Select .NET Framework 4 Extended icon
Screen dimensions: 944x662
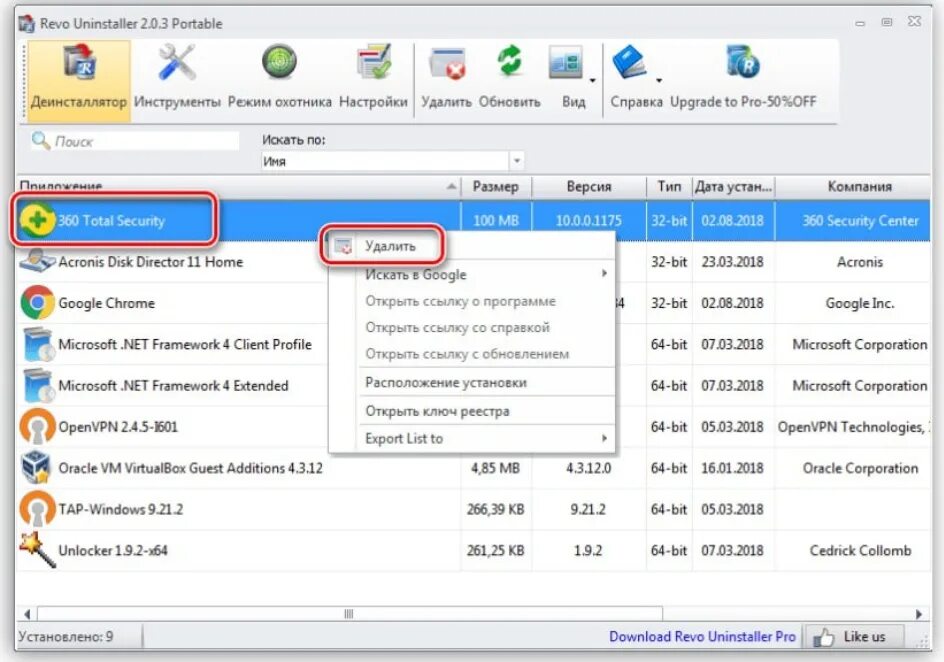tap(39, 385)
